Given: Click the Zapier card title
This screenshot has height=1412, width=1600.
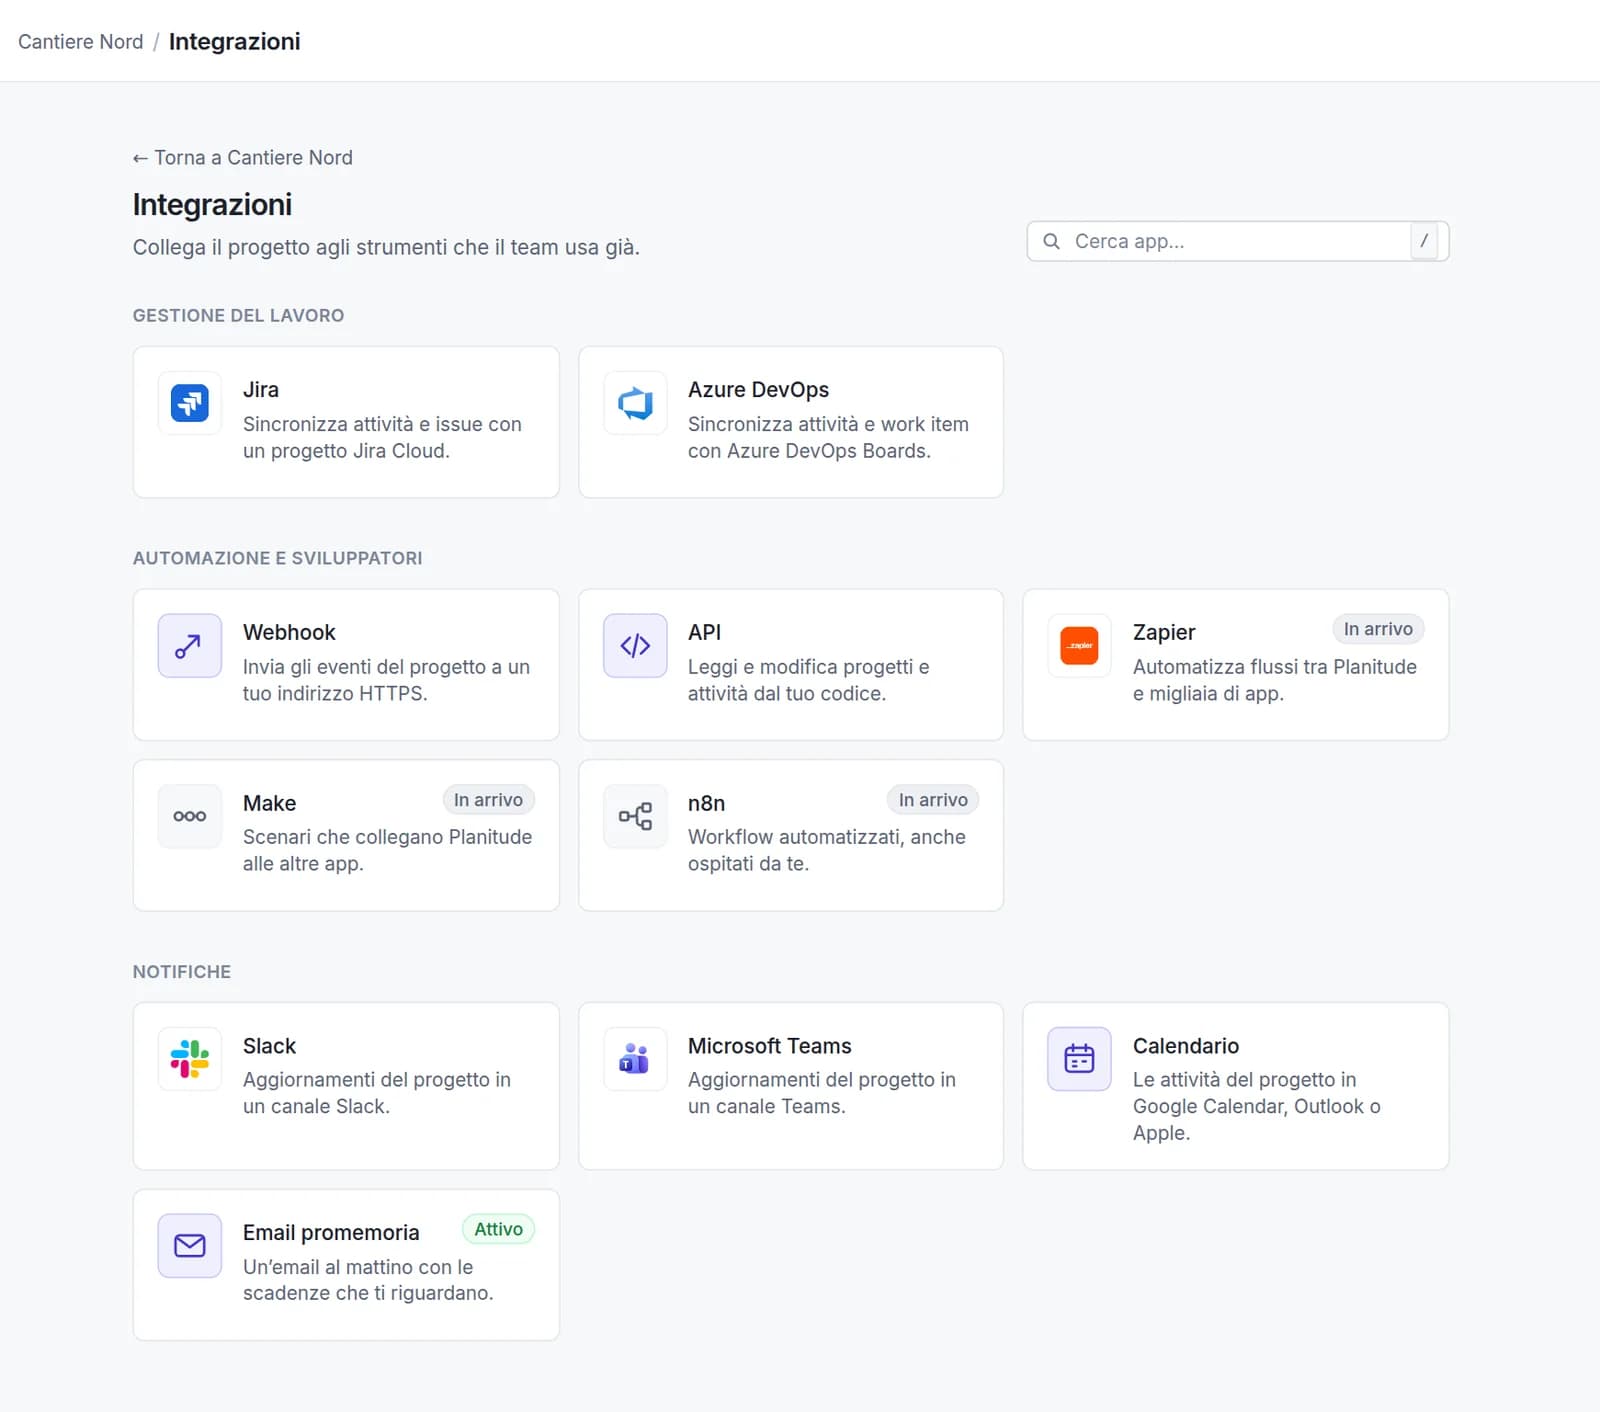Looking at the screenshot, I should [x=1164, y=632].
